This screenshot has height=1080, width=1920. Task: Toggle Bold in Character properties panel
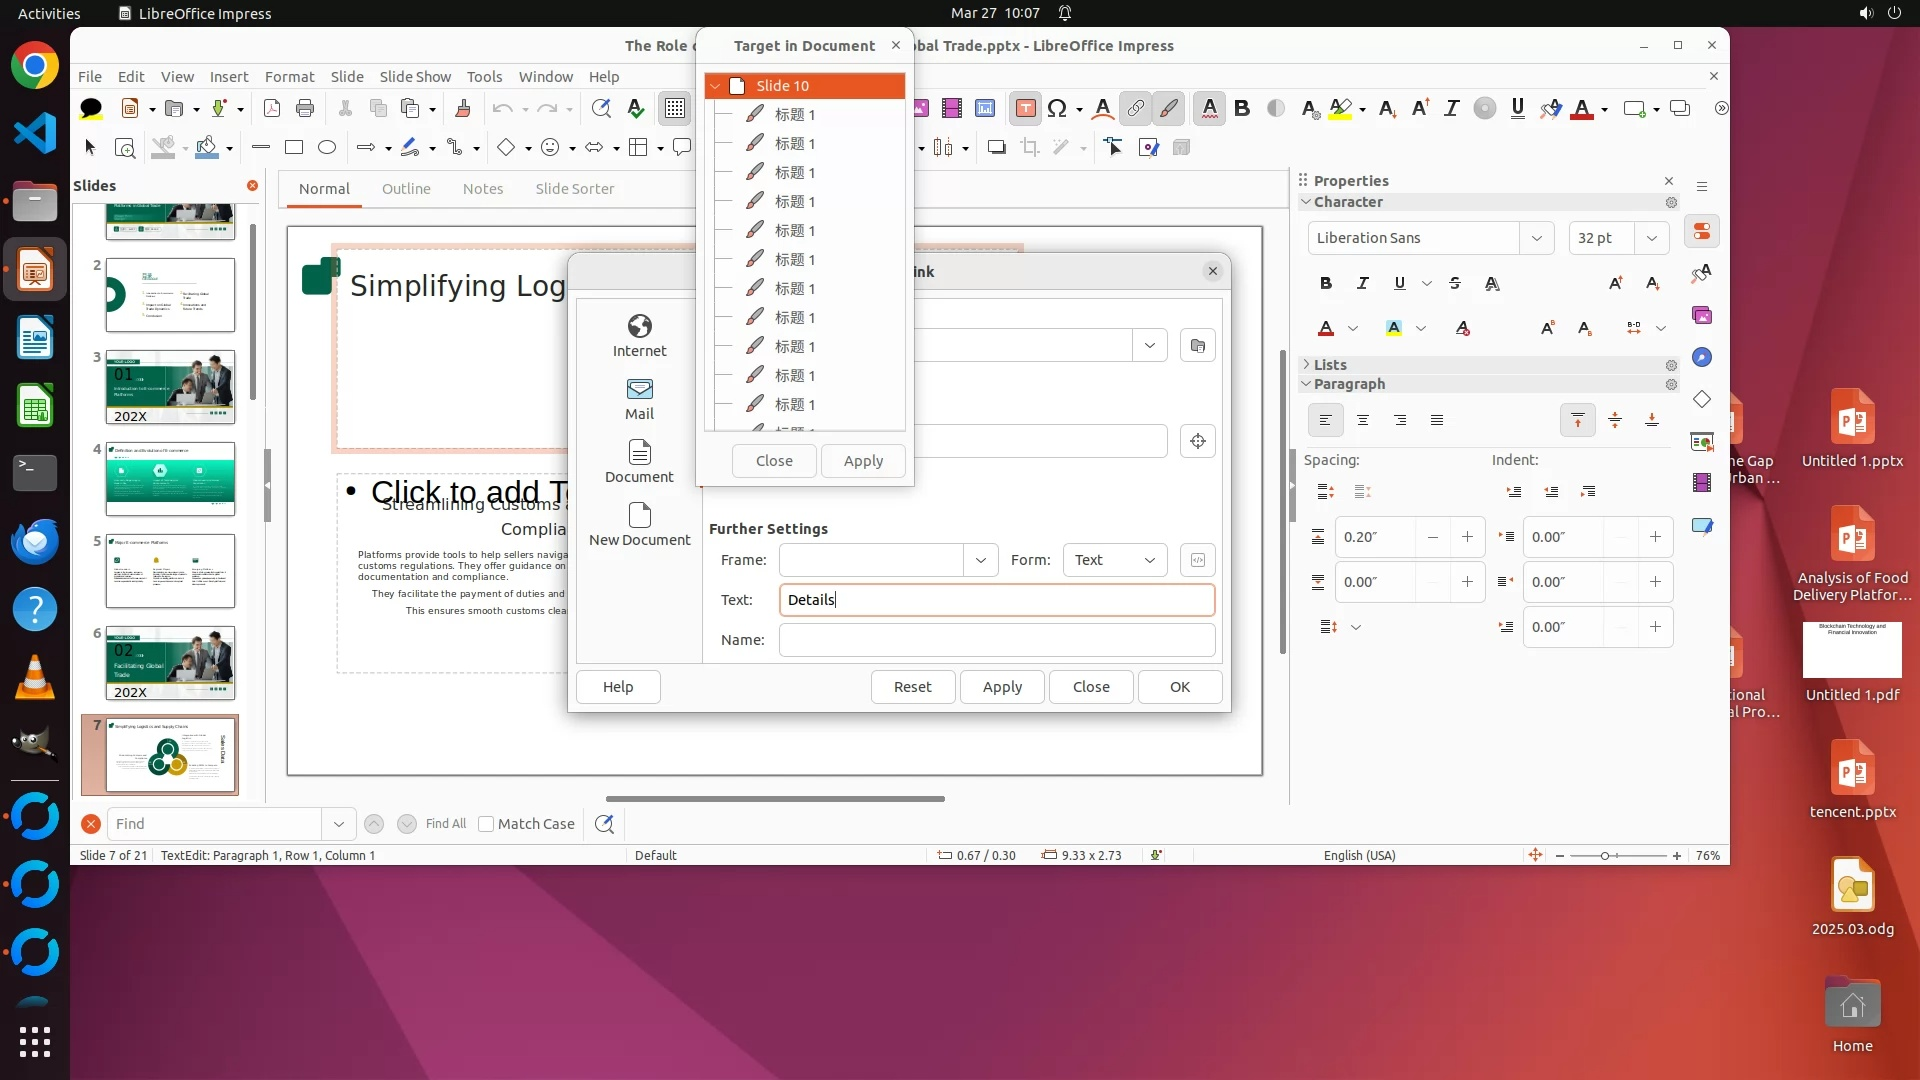click(1325, 284)
